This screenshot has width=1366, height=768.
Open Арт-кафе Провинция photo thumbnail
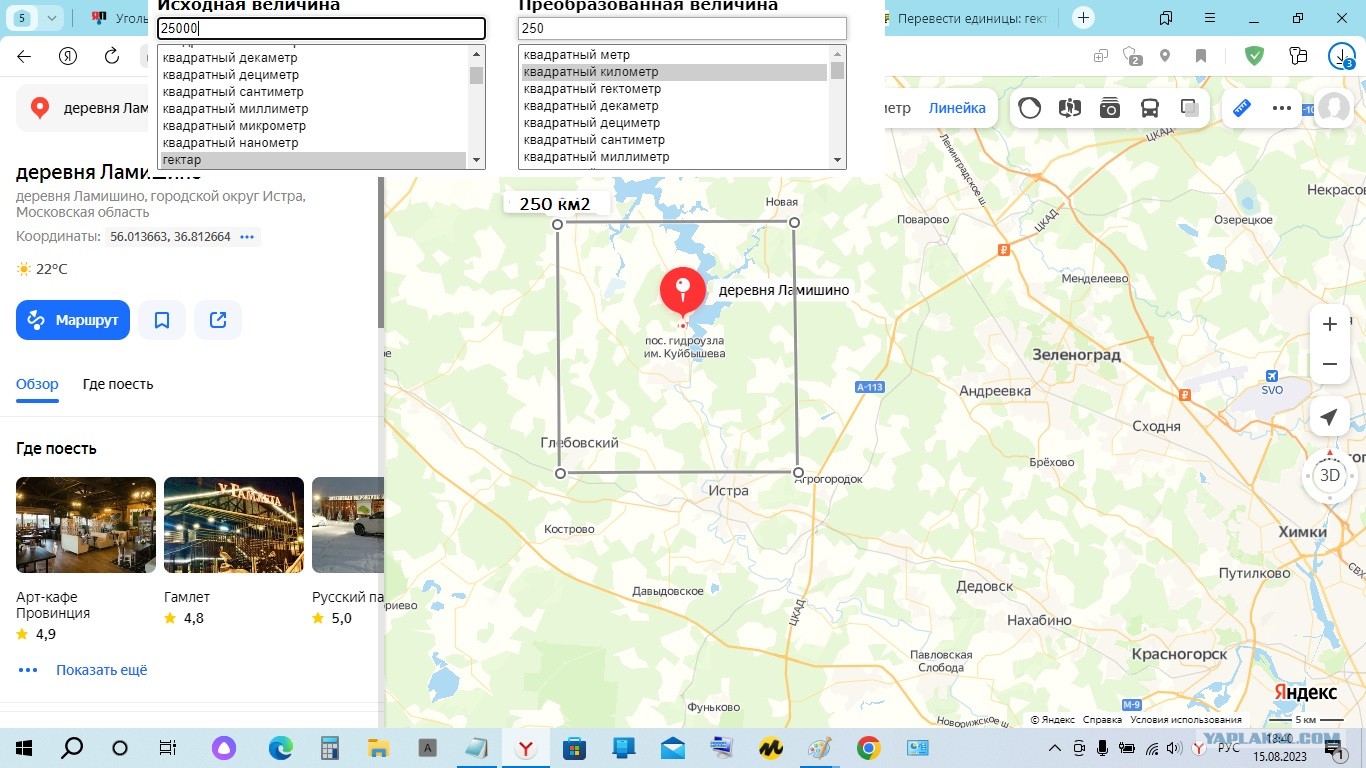click(x=86, y=525)
